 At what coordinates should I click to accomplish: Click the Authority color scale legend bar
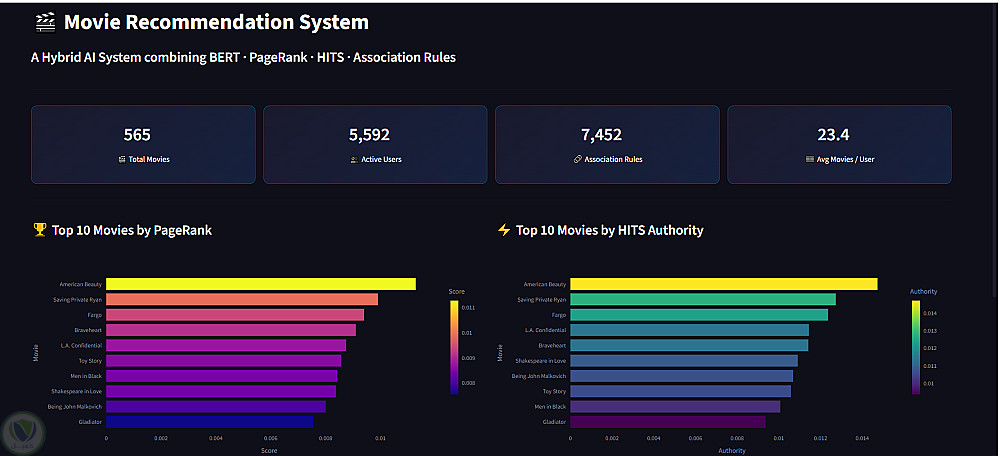tap(916, 348)
